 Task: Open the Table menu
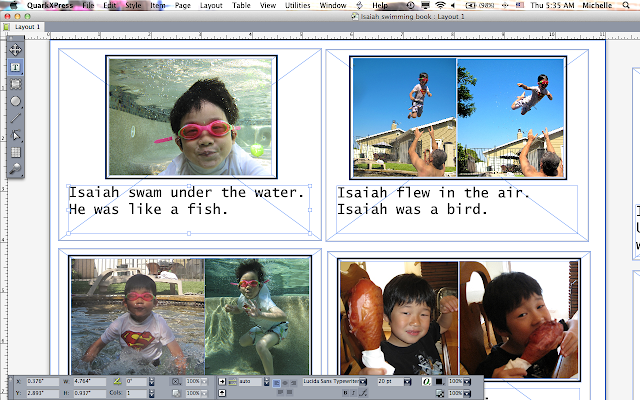pyautogui.click(x=241, y=5)
